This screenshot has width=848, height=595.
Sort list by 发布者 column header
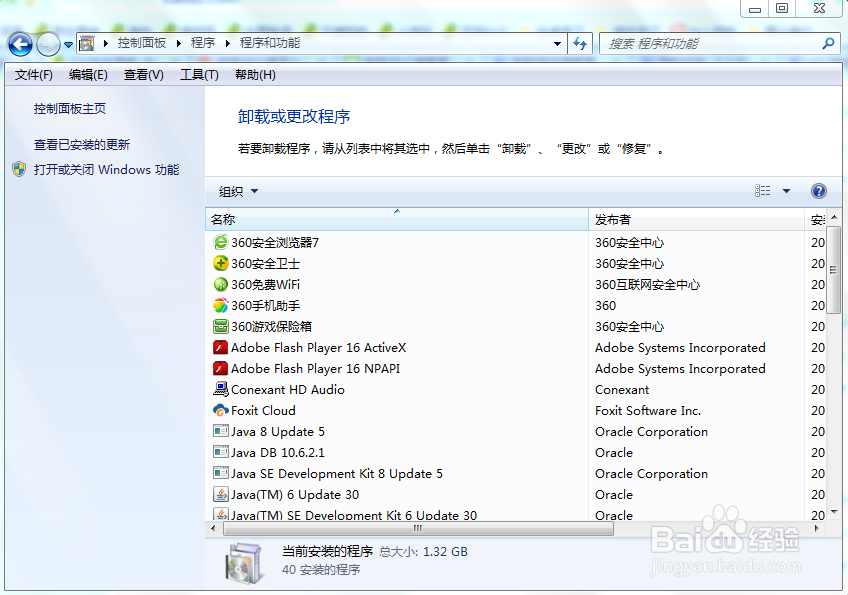697,220
